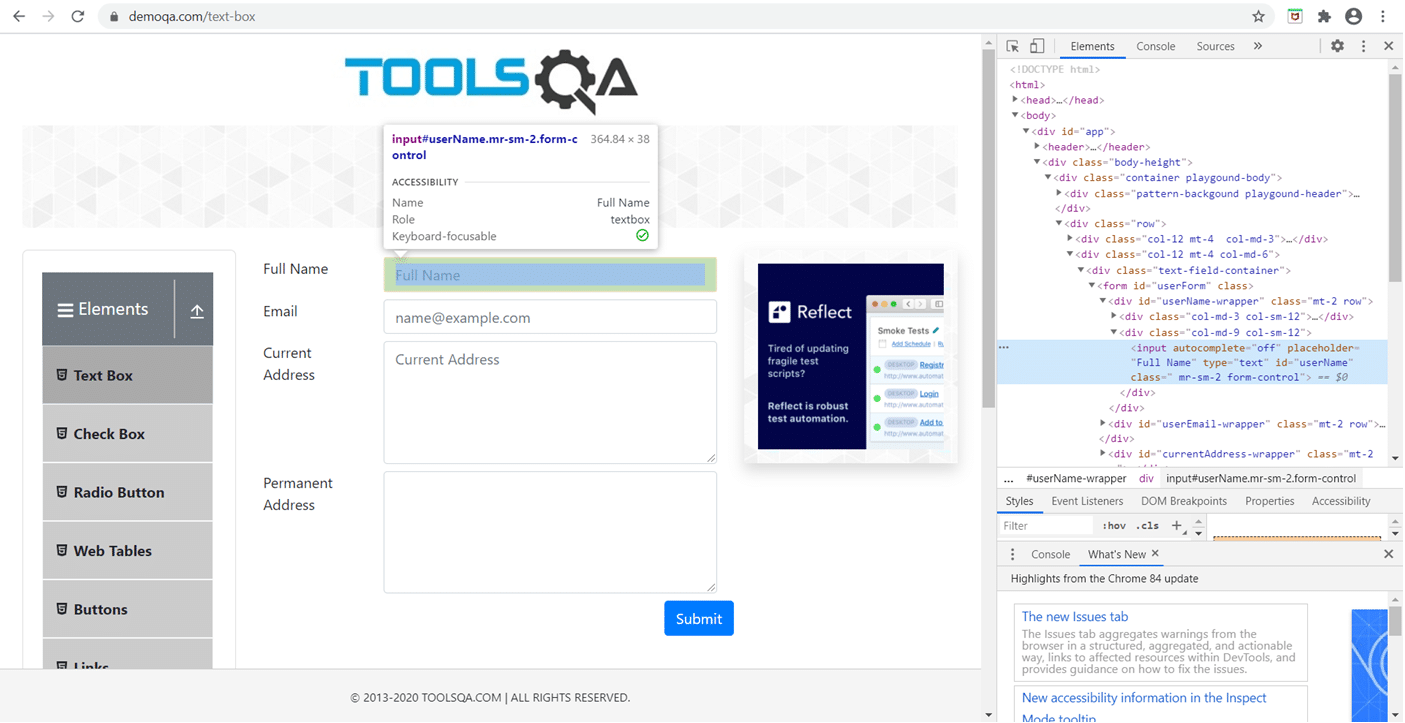Collapse the userForm form node
Image resolution: width=1405 pixels, height=723 pixels.
(1092, 286)
